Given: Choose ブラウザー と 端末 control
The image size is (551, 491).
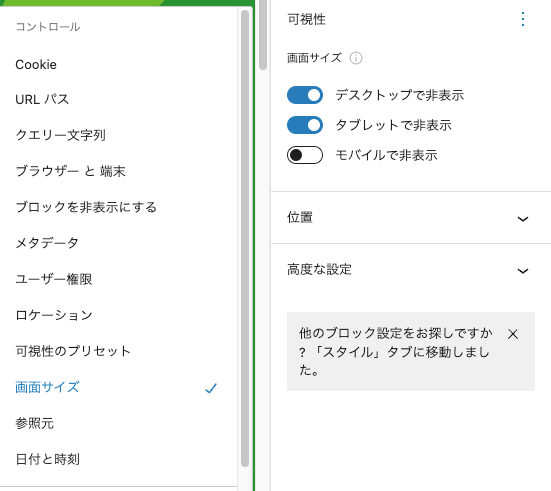Looking at the screenshot, I should point(119,171).
